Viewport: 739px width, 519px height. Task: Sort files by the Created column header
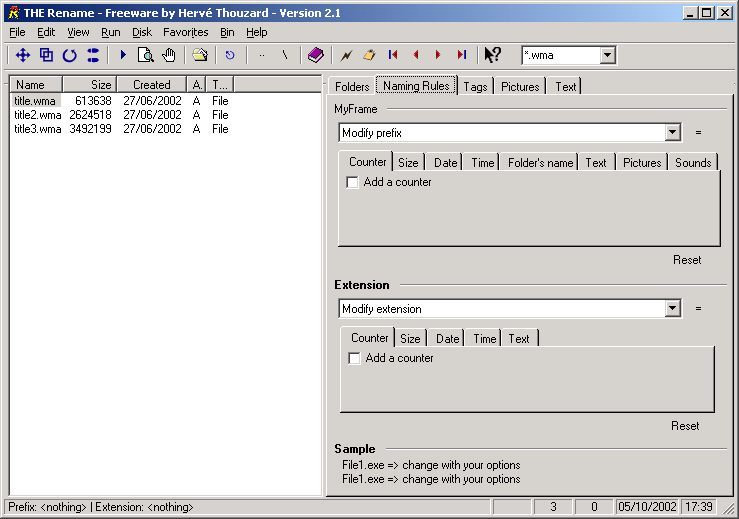[152, 84]
